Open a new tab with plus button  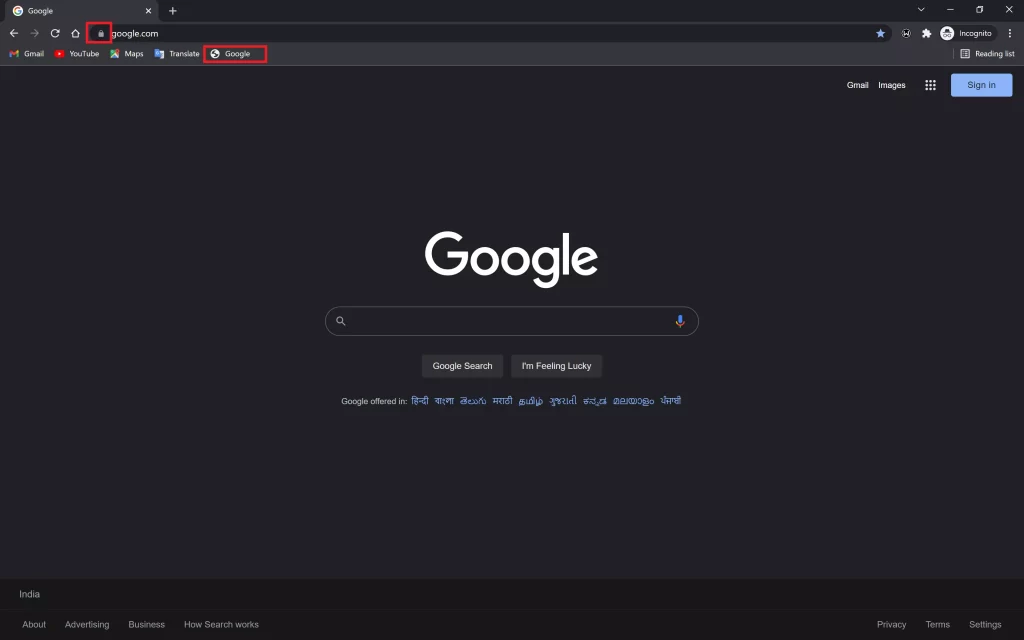point(172,10)
